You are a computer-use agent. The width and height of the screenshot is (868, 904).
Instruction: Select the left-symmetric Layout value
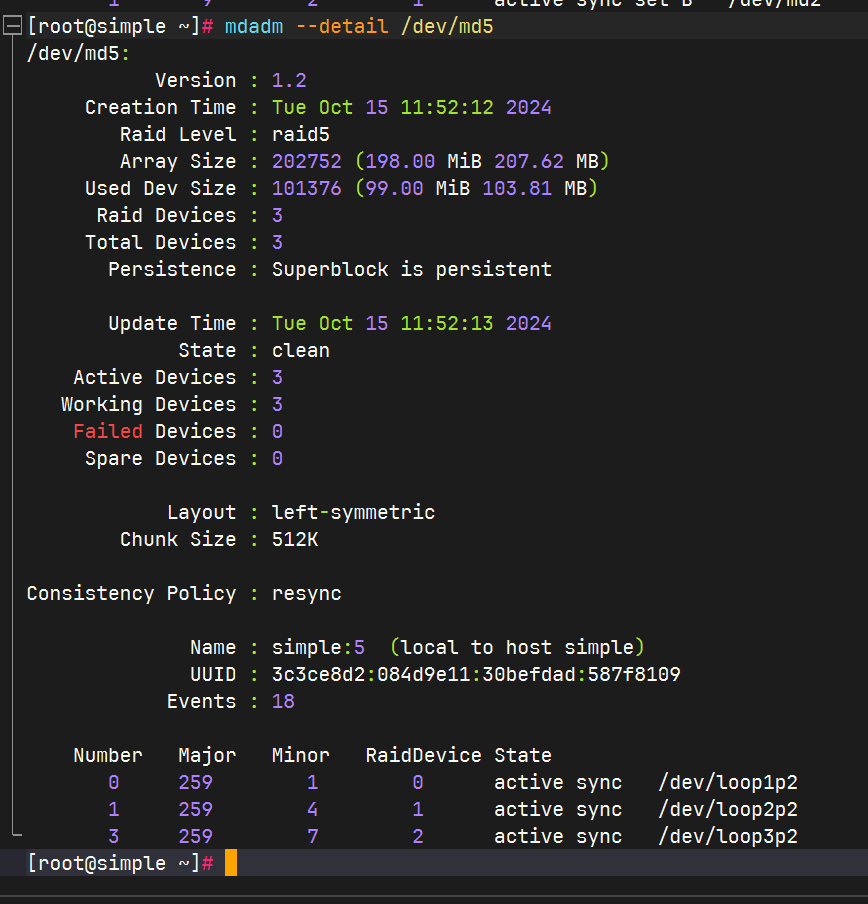(353, 511)
